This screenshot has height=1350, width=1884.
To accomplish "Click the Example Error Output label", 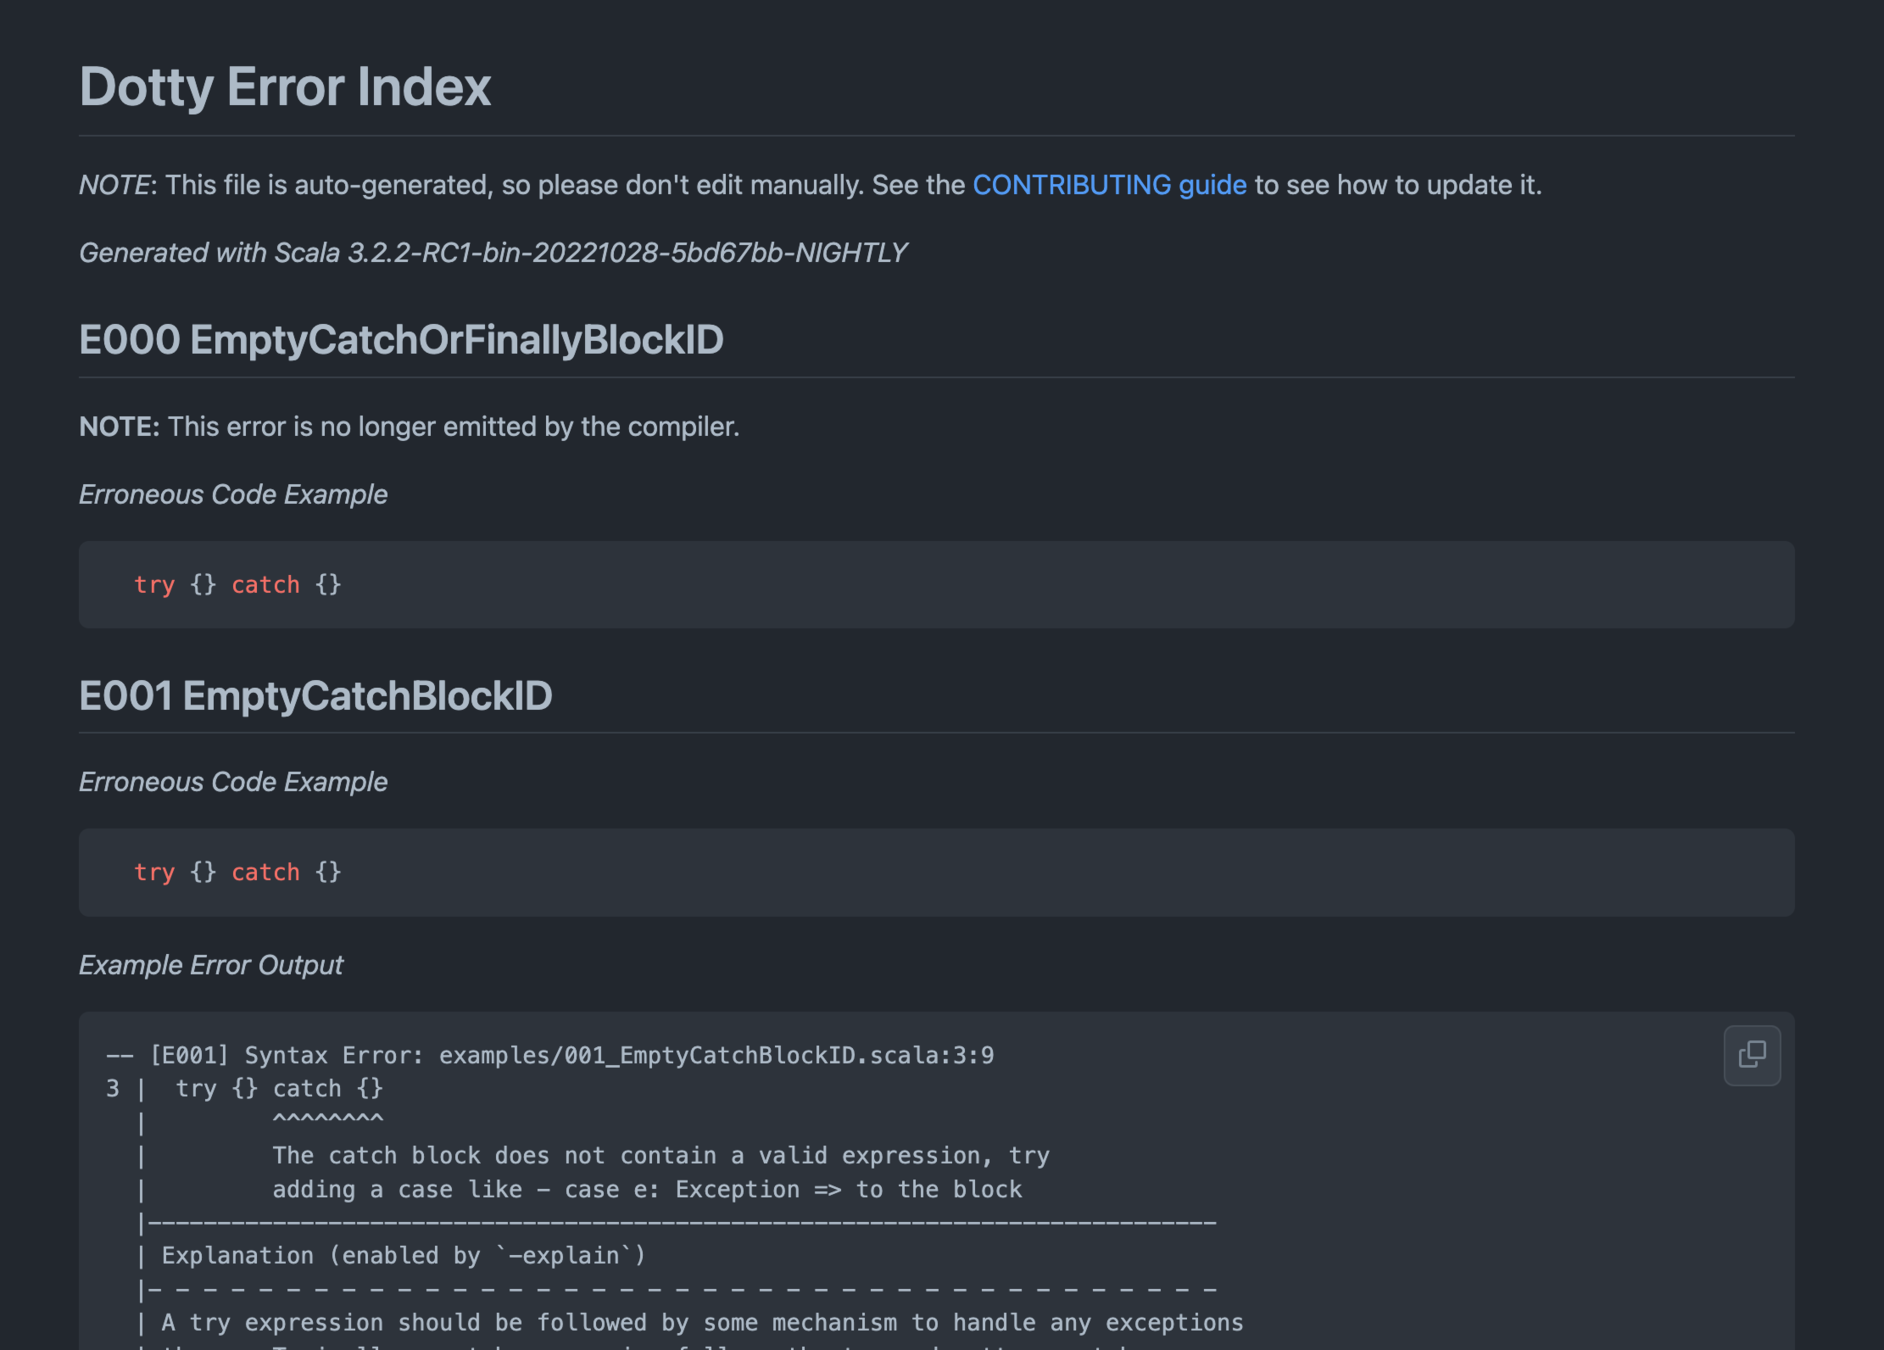I will tap(211, 965).
